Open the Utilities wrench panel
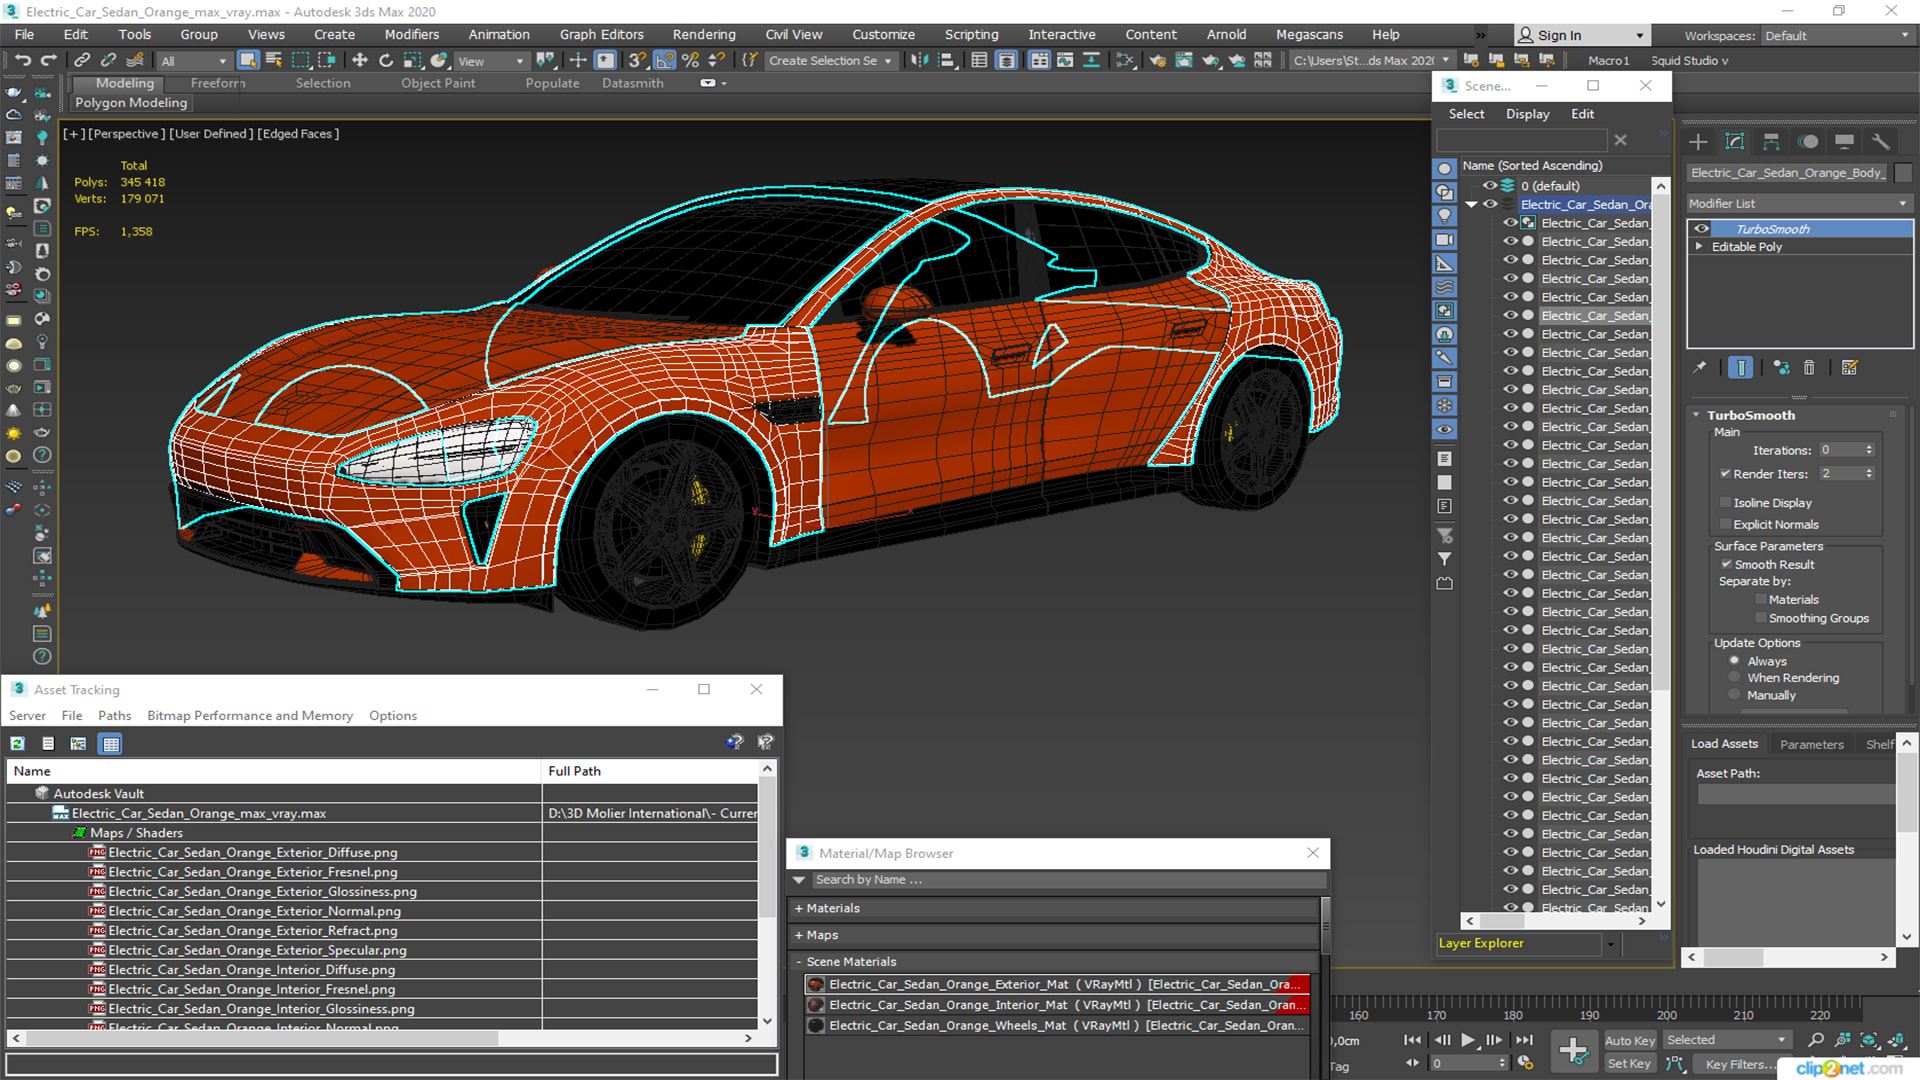 pos(1881,141)
